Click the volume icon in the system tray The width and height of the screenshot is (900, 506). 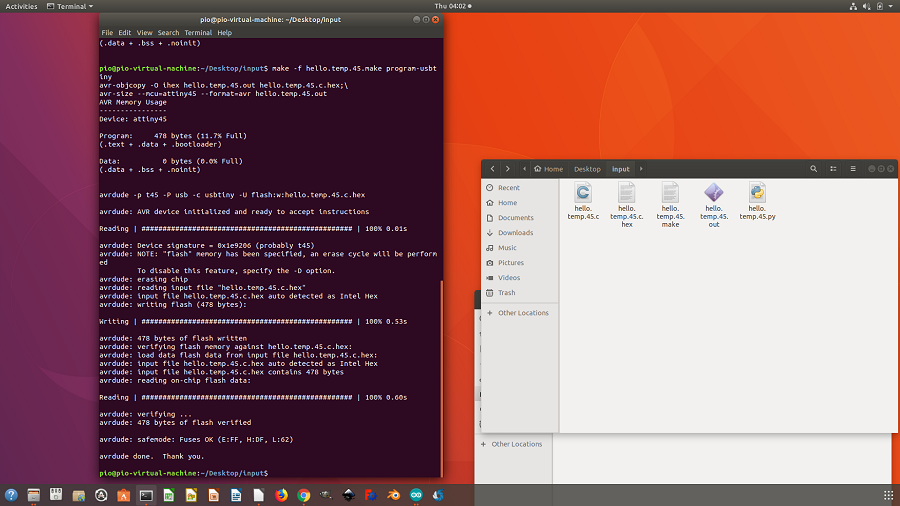[866, 6]
